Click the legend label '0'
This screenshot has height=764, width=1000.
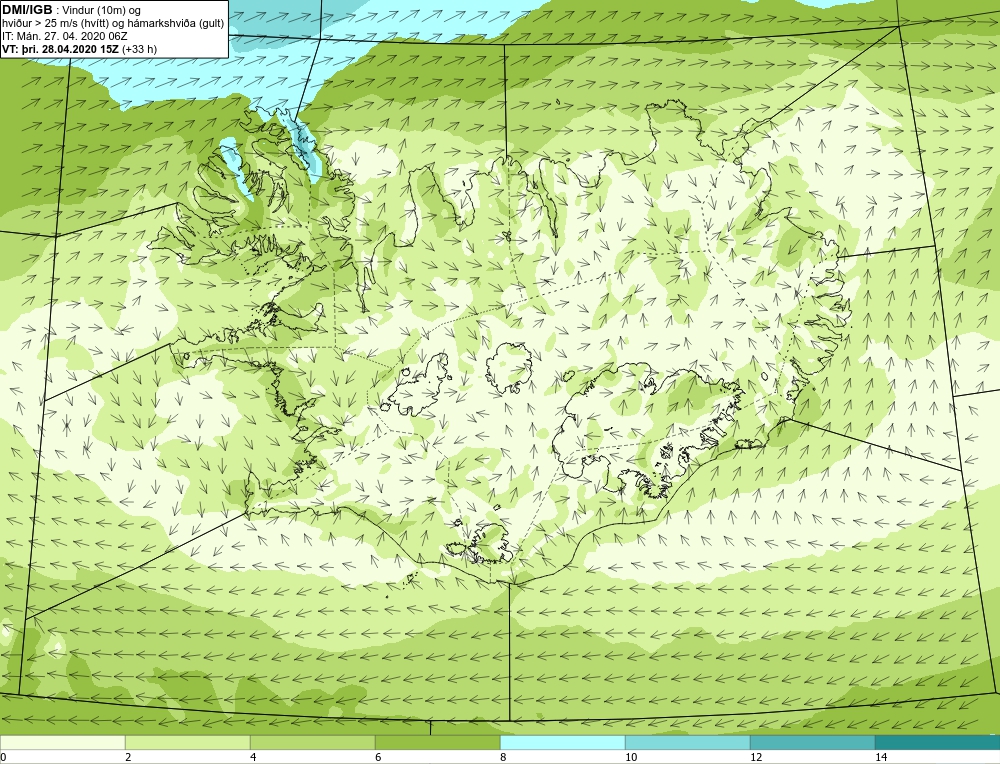(x=3, y=757)
